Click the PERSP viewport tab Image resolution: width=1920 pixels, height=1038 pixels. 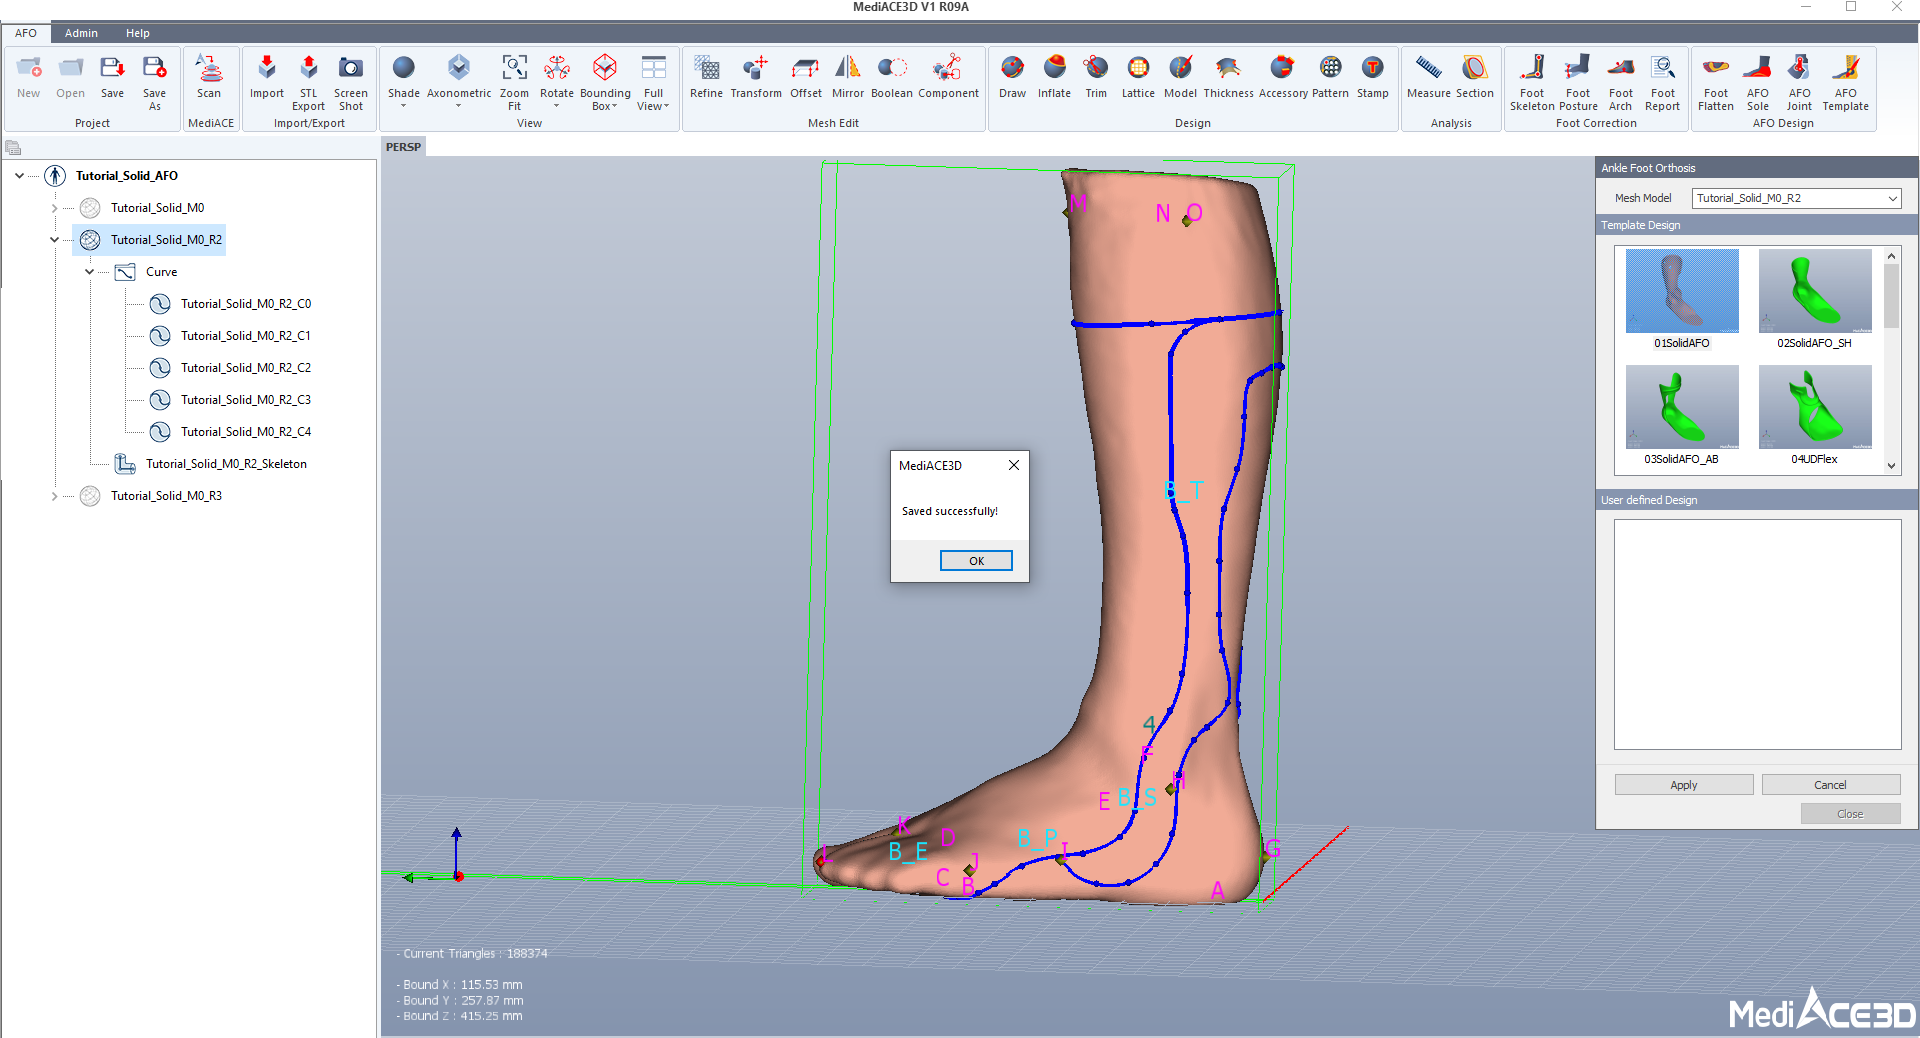point(404,147)
